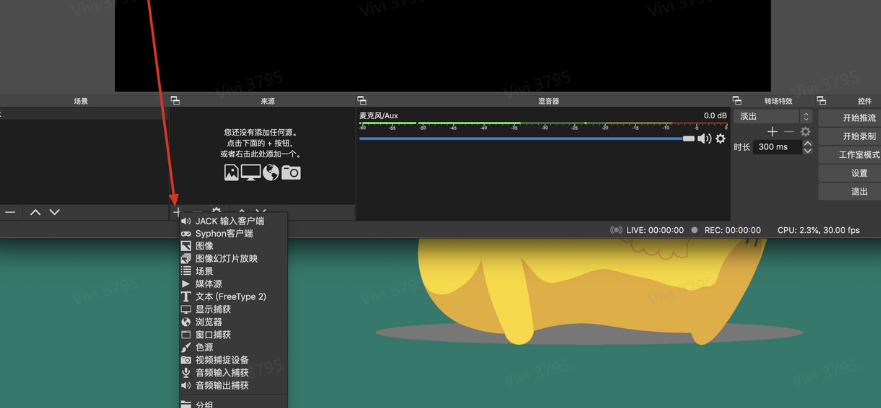Click 开始录制 to start recording
This screenshot has height=408, width=881.
pos(850,136)
